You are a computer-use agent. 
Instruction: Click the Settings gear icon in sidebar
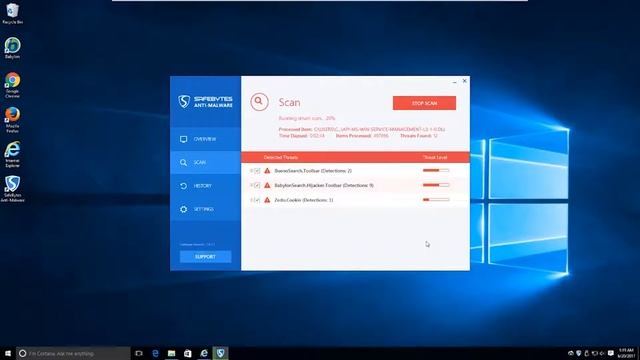tap(184, 209)
